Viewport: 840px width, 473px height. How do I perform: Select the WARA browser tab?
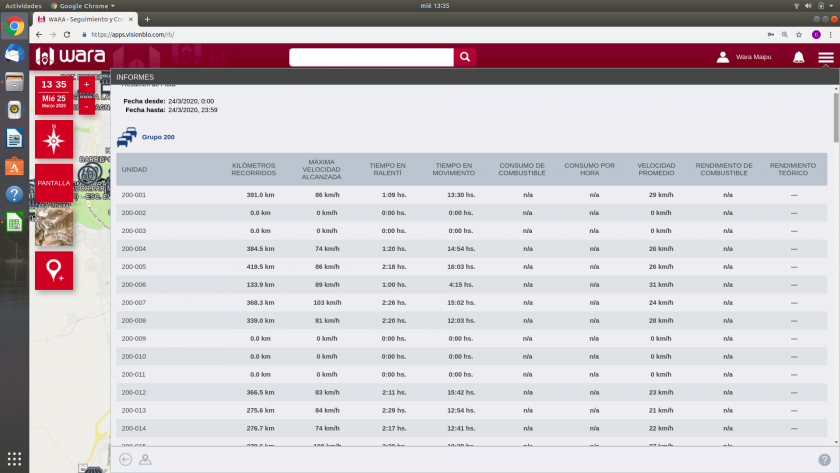tap(82, 19)
